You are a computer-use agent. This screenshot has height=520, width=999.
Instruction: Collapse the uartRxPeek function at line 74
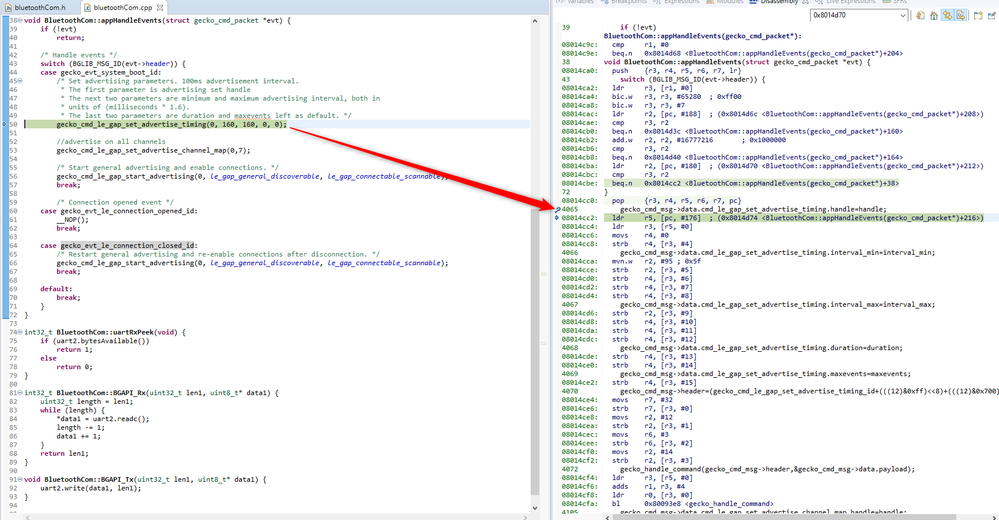point(20,332)
